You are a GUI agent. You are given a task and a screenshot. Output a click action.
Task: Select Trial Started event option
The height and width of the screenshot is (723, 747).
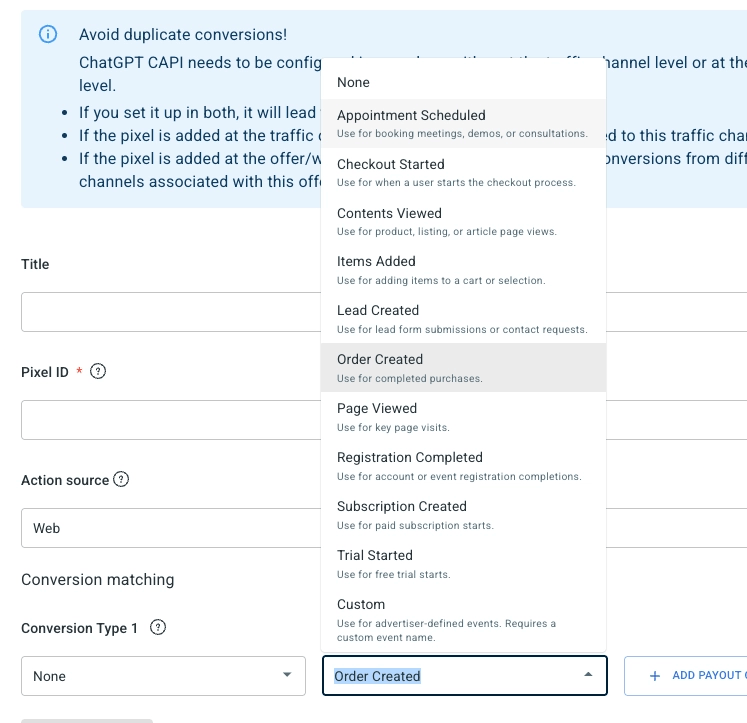(464, 564)
